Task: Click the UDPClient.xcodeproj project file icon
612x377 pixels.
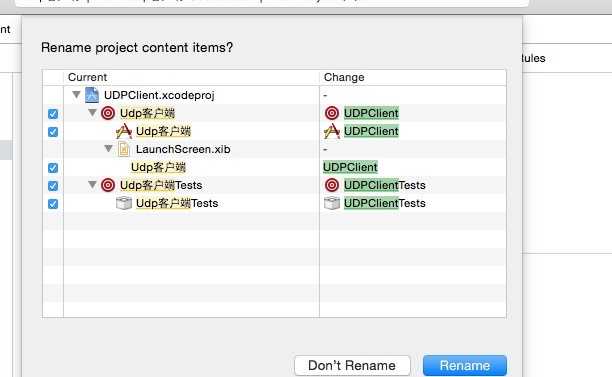Action: coord(92,95)
